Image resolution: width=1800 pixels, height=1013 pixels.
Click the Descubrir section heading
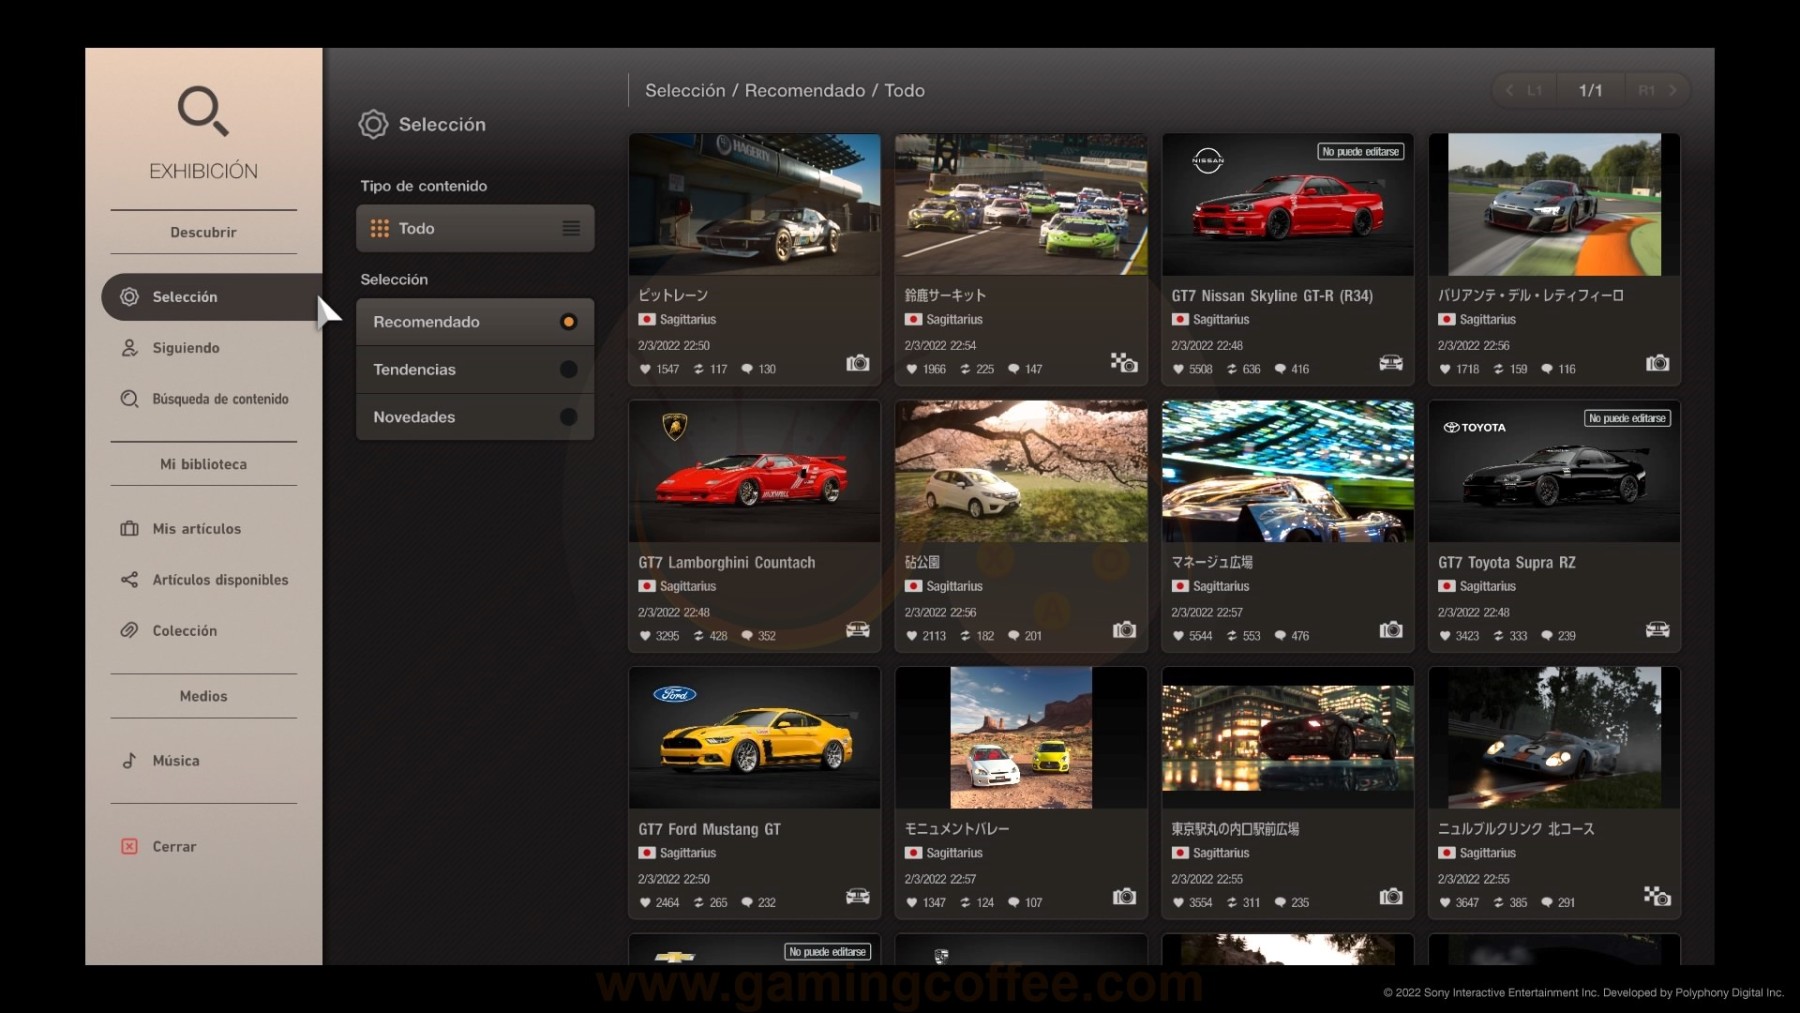coord(203,233)
